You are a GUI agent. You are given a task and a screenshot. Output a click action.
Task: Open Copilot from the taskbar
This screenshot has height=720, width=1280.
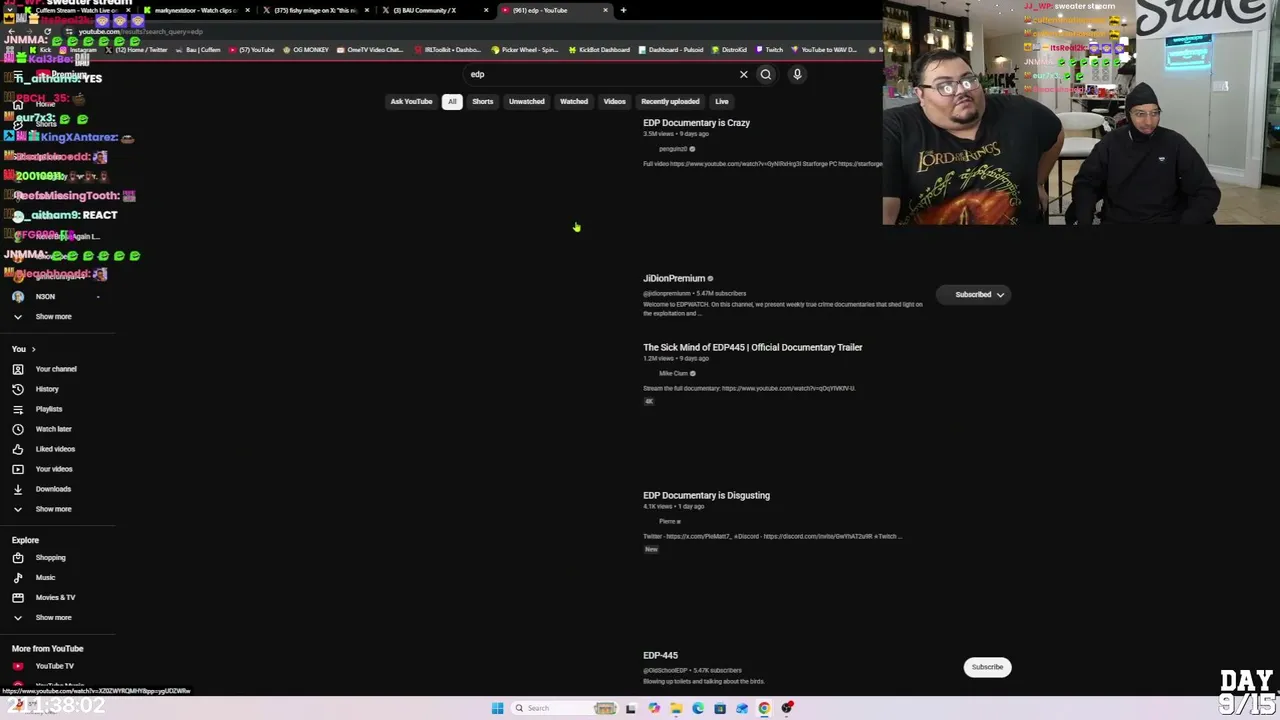[654, 708]
